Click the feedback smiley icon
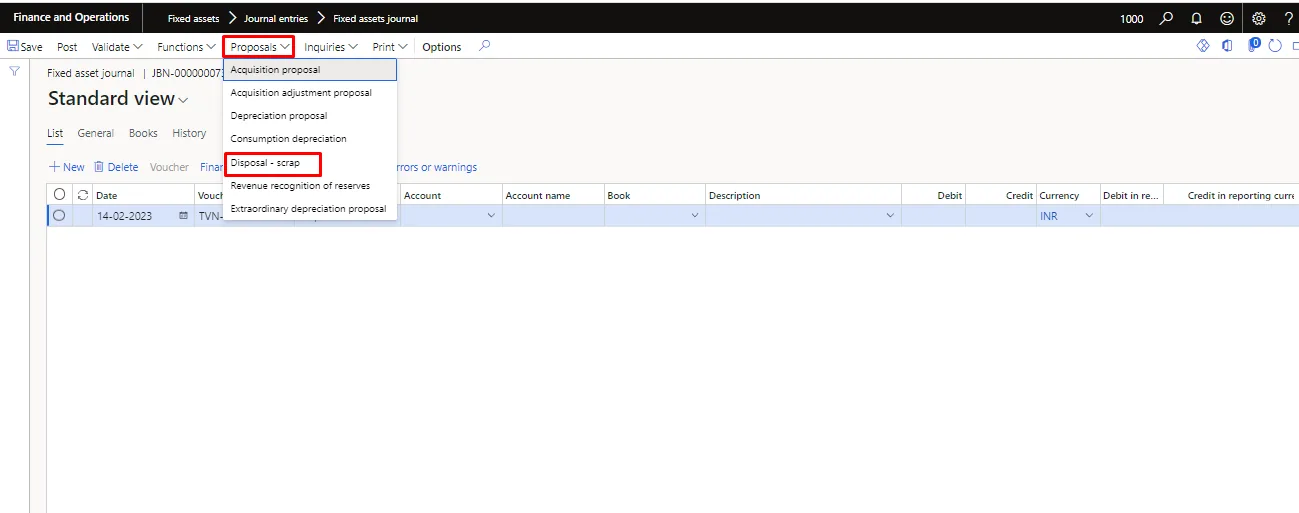This screenshot has height=513, width=1299. click(1227, 18)
